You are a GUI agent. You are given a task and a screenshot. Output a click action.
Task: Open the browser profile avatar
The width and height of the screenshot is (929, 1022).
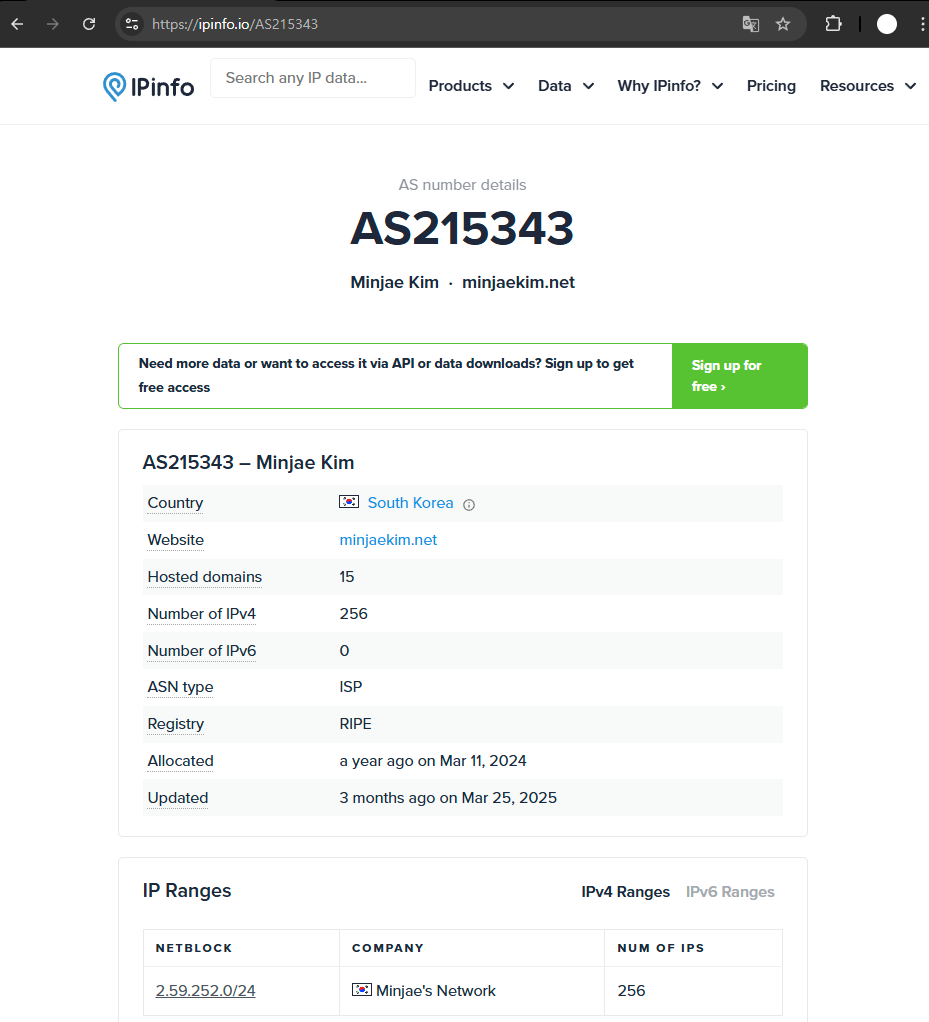pyautogui.click(x=887, y=24)
